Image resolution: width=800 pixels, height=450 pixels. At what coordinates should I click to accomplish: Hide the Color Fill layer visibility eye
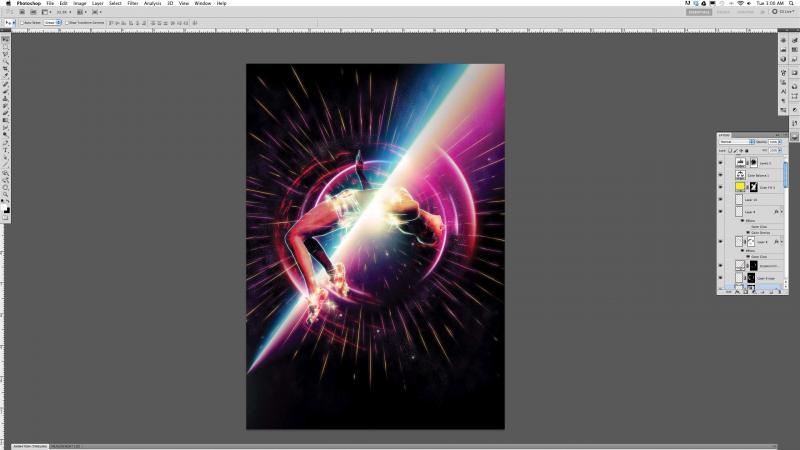pyautogui.click(x=721, y=187)
